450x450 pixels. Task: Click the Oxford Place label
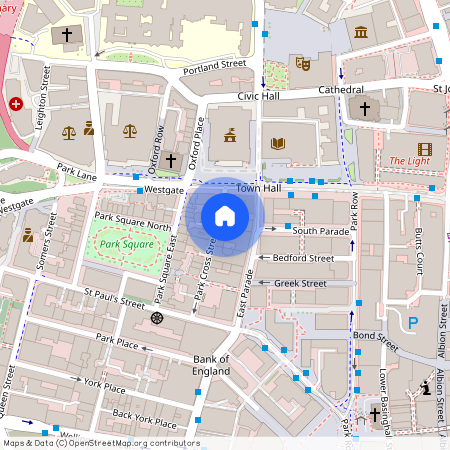coord(196,143)
